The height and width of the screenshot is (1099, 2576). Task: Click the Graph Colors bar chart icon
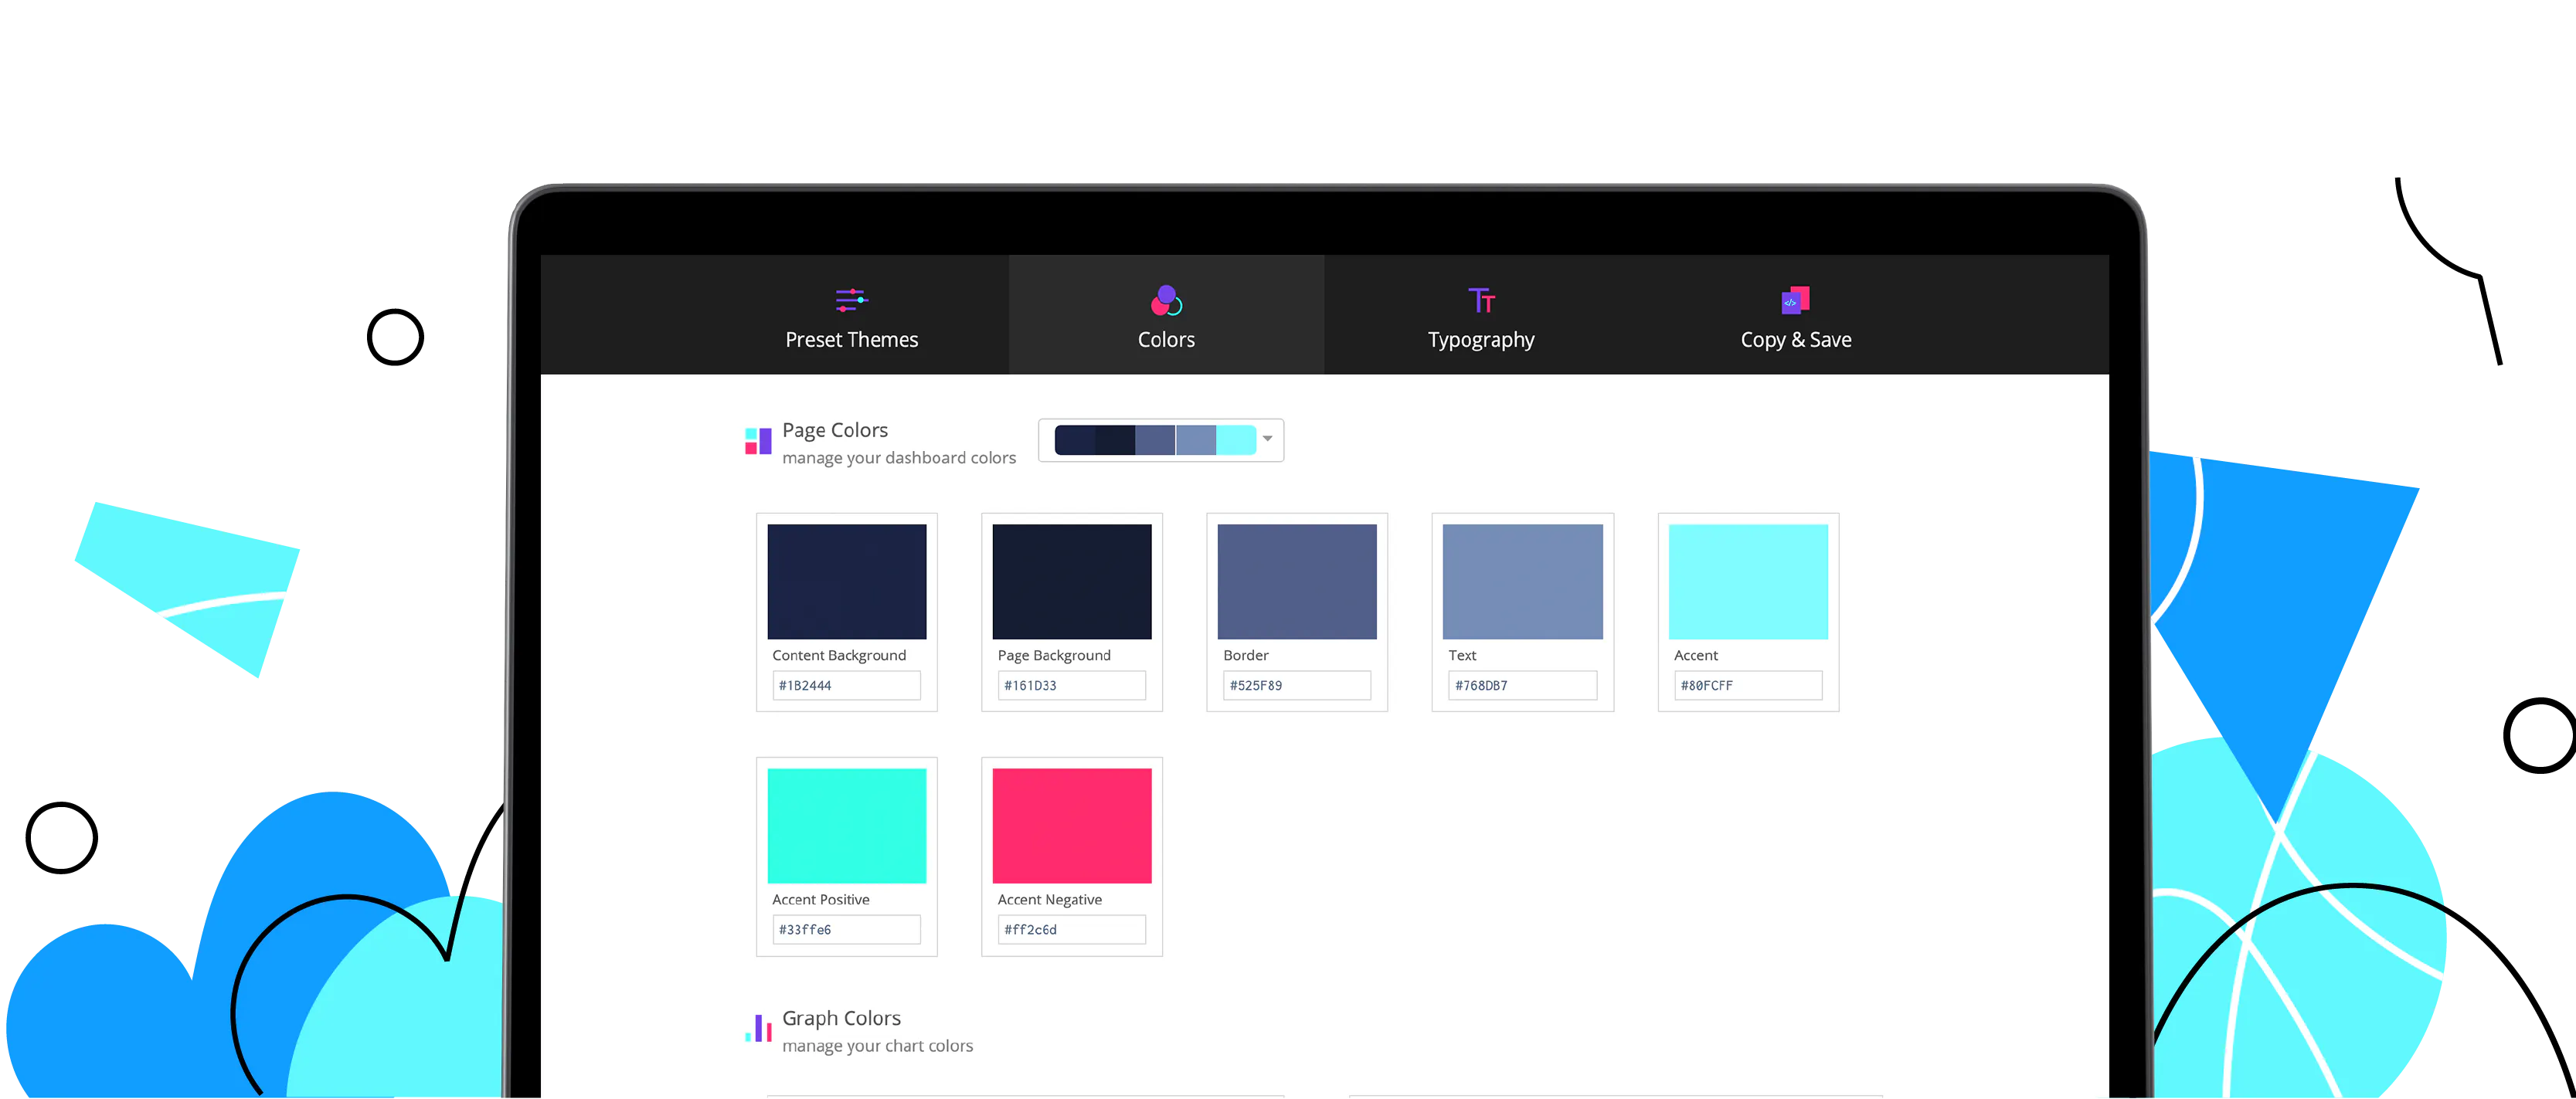(x=758, y=1028)
